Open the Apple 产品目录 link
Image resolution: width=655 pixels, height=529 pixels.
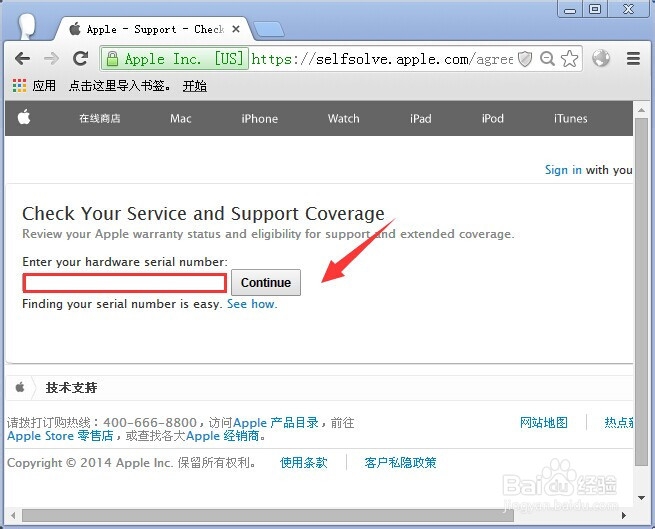[x=276, y=423]
